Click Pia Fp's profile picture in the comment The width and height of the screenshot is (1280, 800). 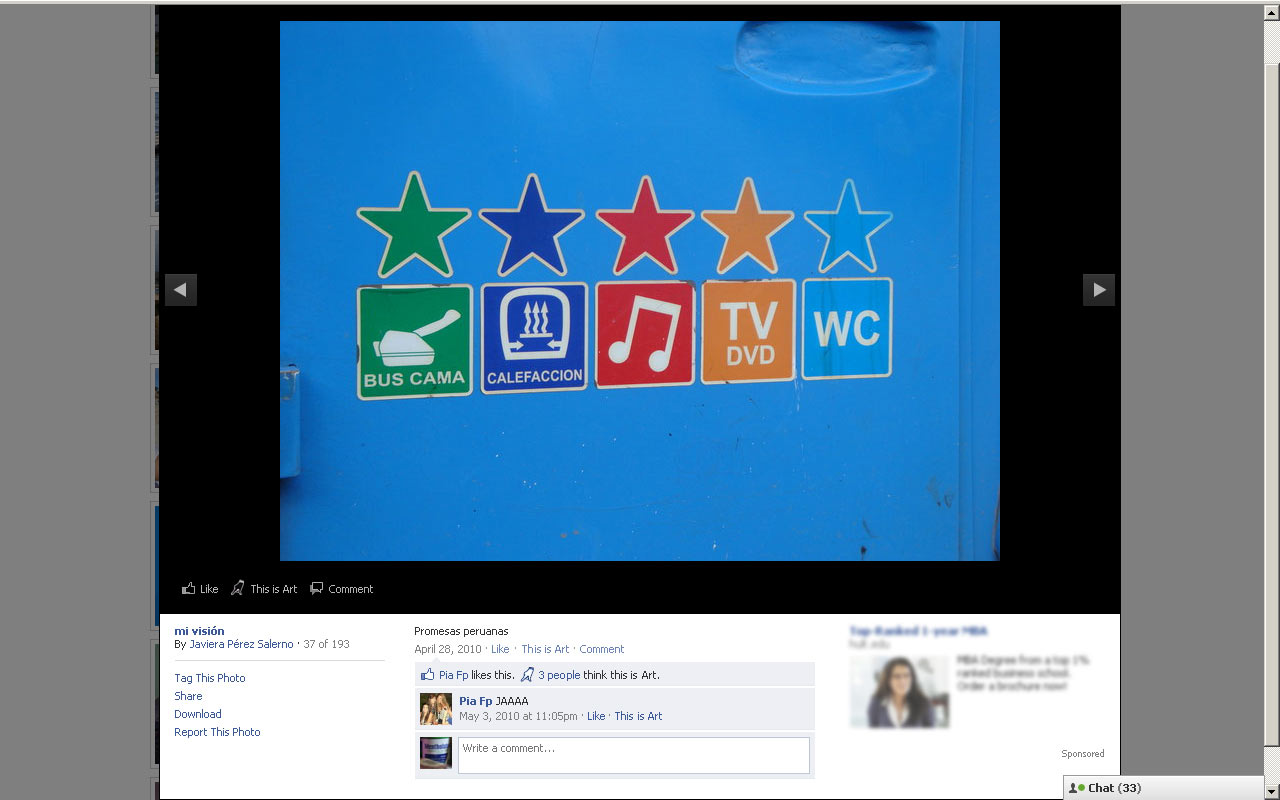click(x=435, y=709)
